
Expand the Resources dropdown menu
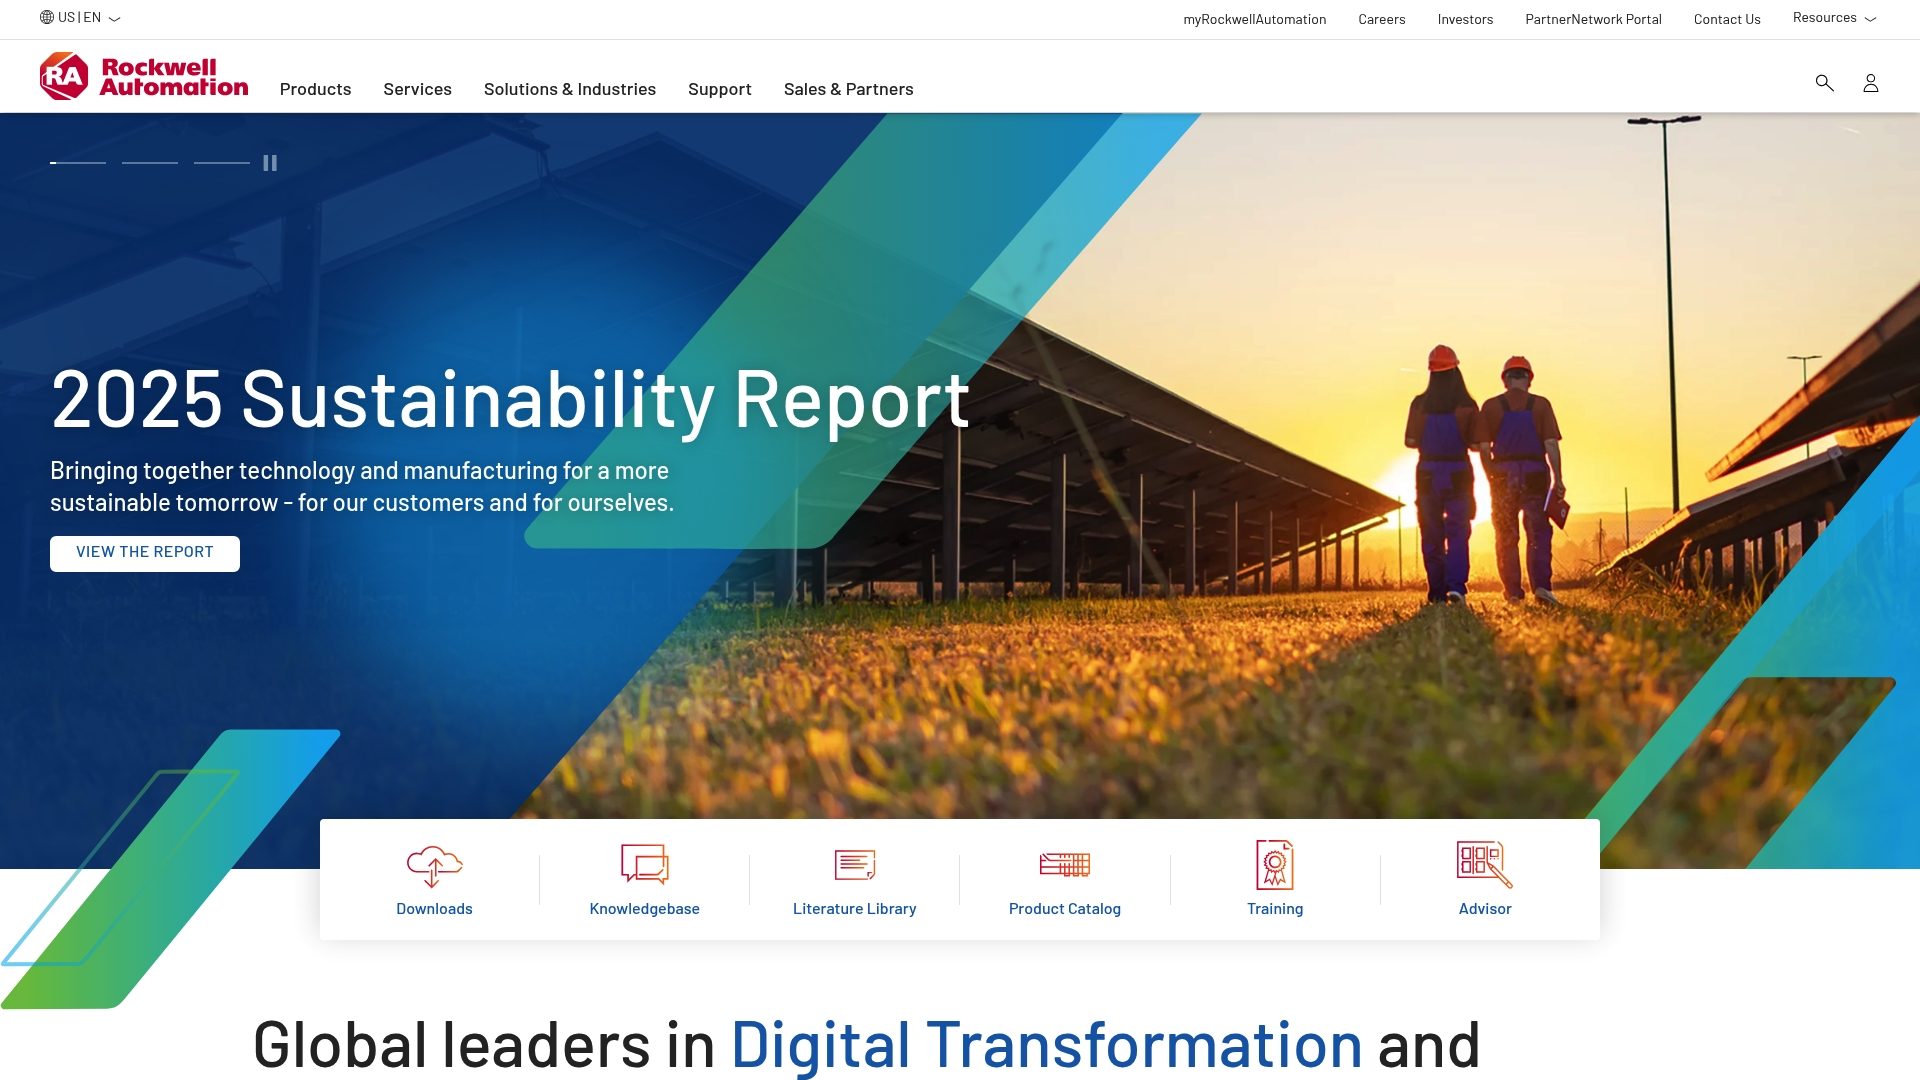click(x=1833, y=18)
